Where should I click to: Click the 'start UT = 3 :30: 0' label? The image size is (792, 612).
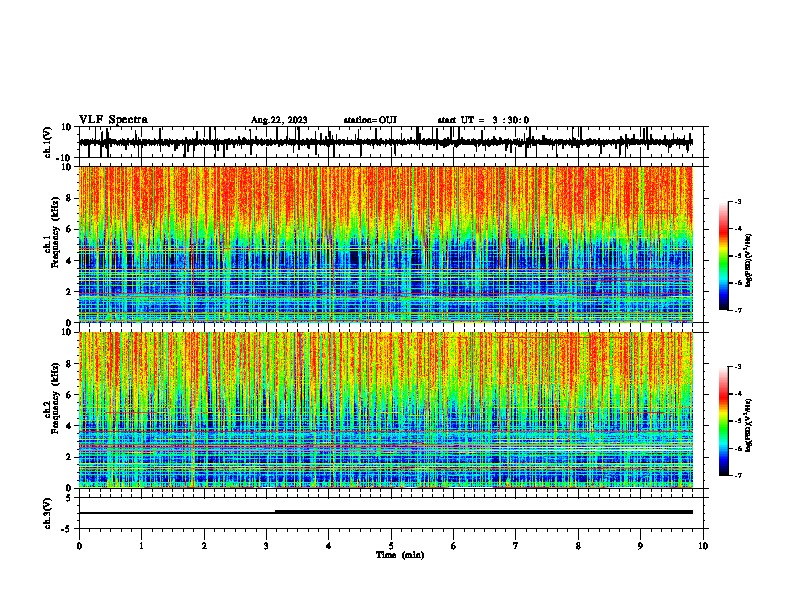coord(483,120)
